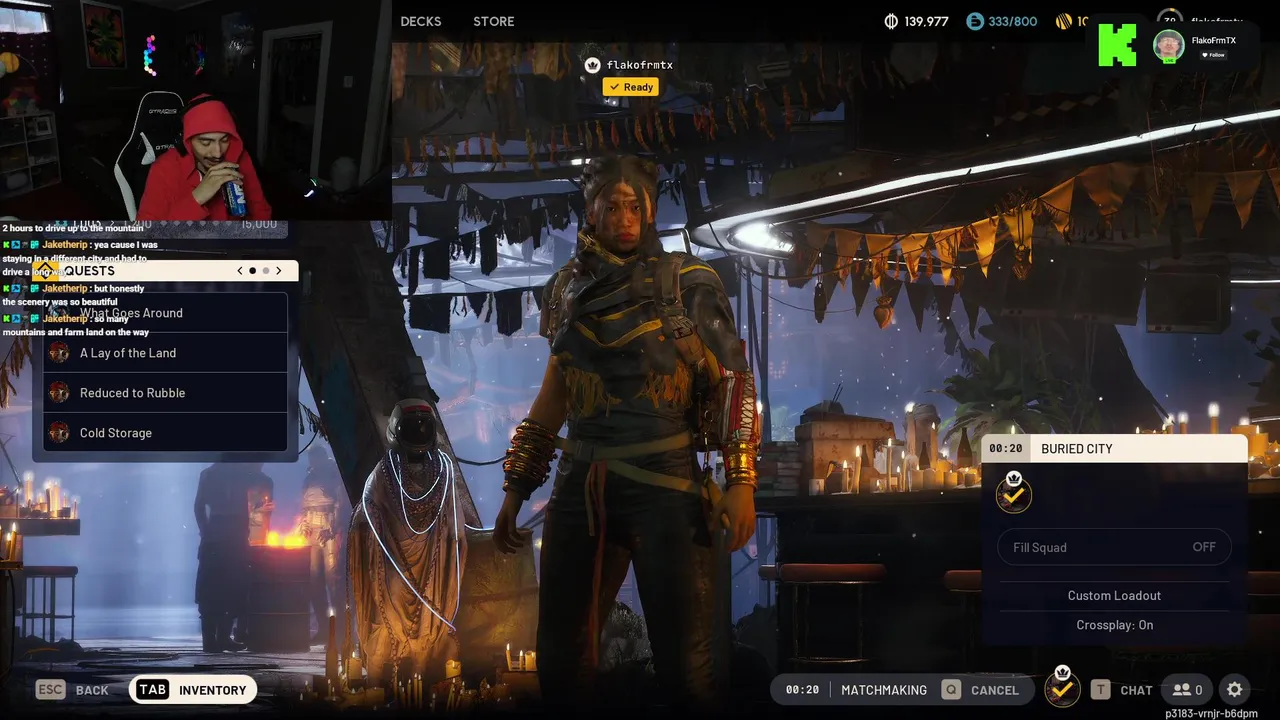Screen dimensions: 1280x720
Task: Click the 00:20 timer in the matchmaking bar
Action: click(802, 690)
